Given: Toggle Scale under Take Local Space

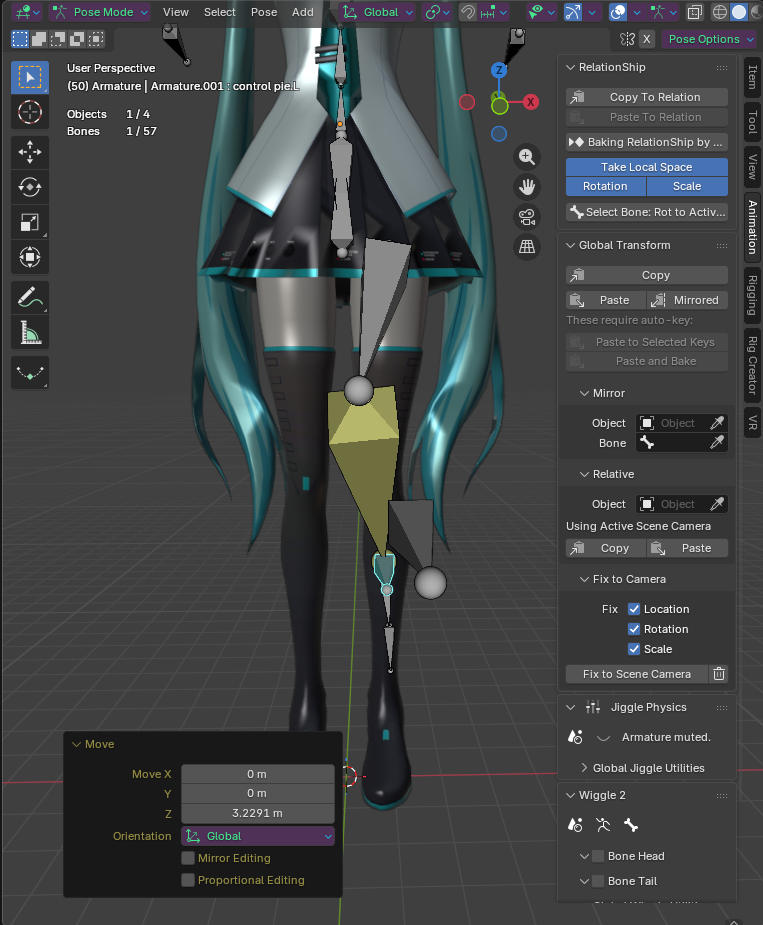Looking at the screenshot, I should pos(687,186).
